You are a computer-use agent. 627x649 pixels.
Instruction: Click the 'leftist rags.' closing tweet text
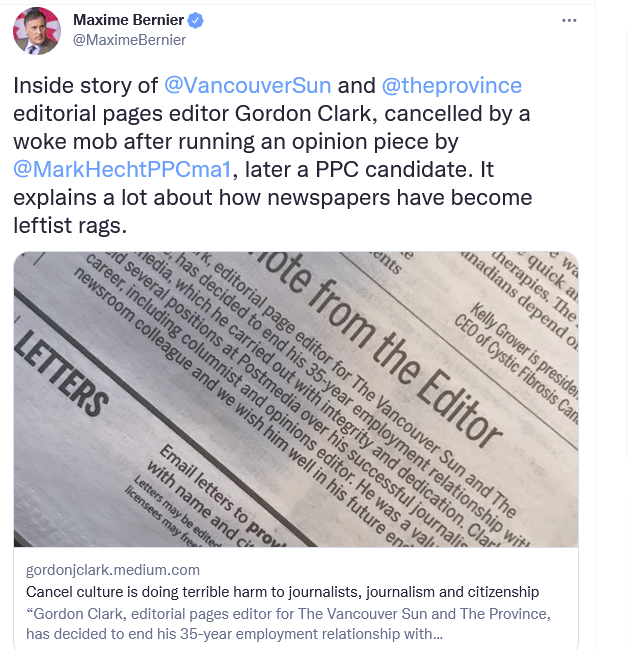tap(70, 225)
